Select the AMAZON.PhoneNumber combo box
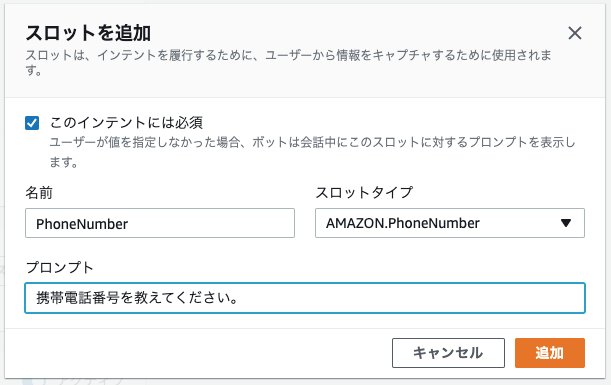 (x=450, y=223)
